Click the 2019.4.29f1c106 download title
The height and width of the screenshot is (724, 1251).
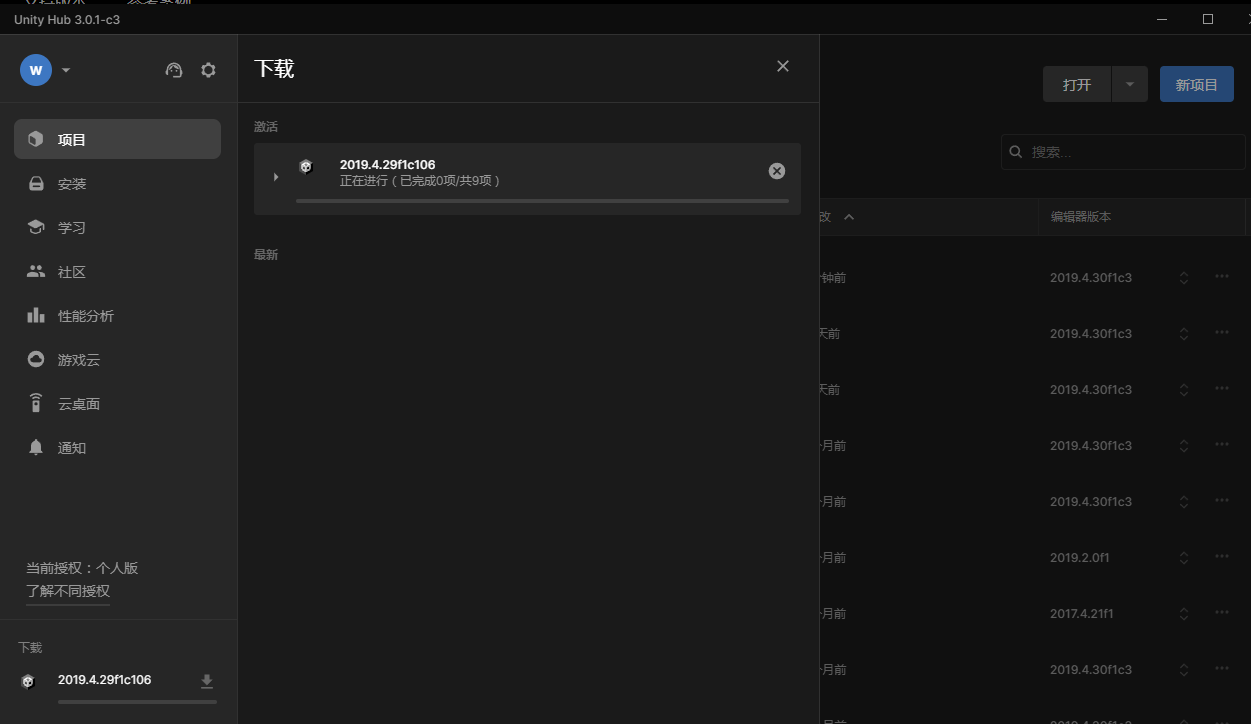coord(388,165)
